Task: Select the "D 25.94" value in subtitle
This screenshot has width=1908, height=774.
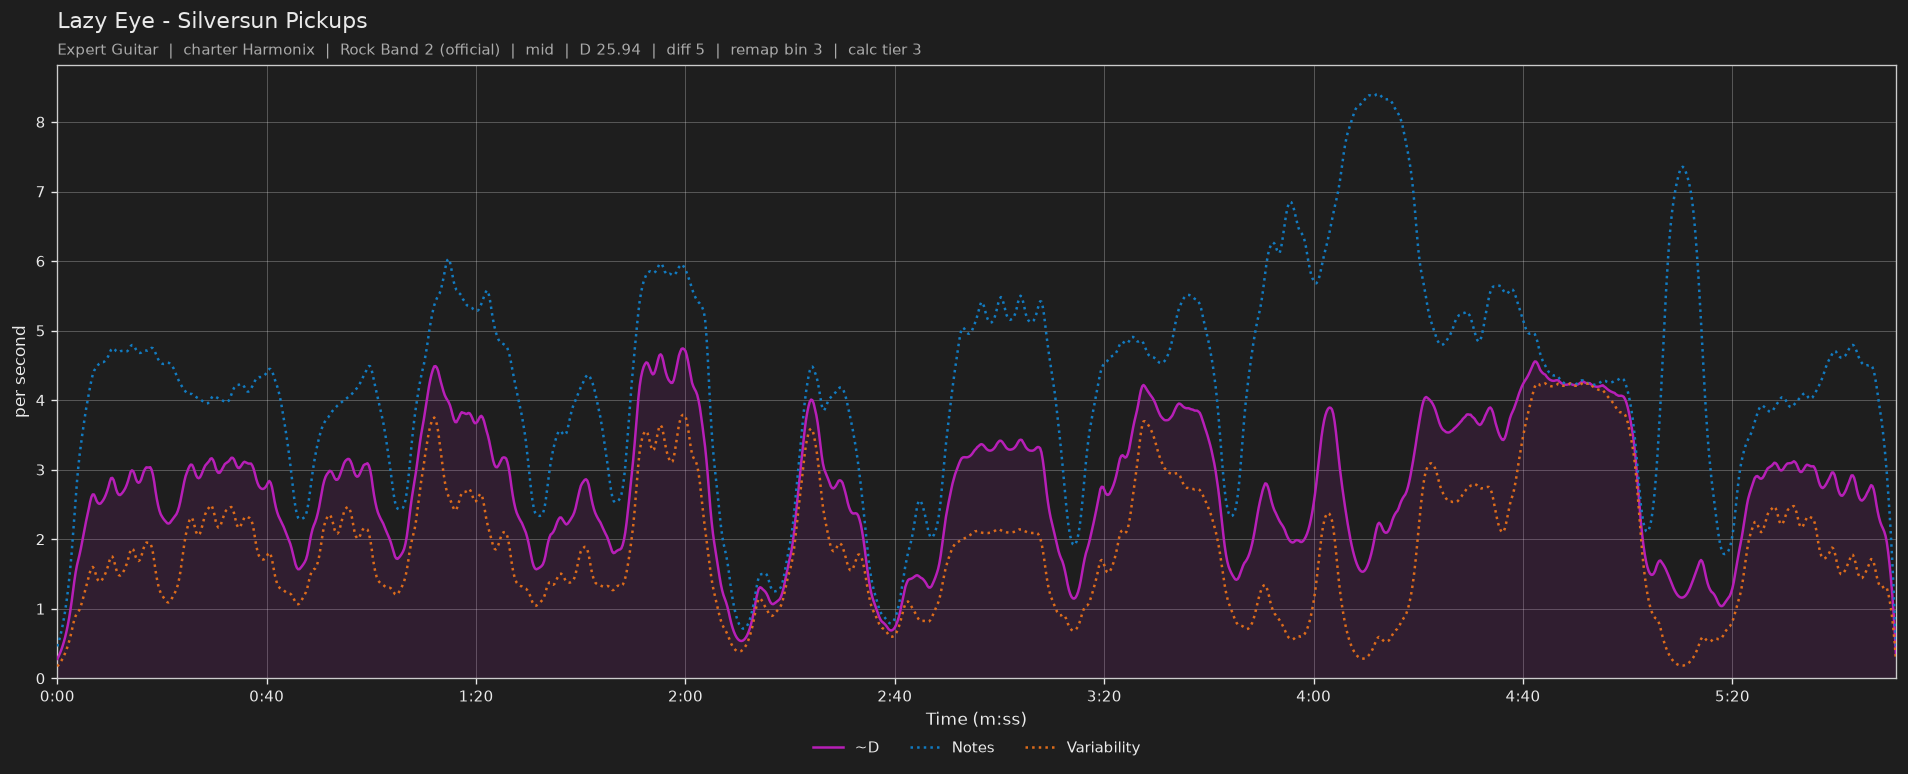Action: (x=610, y=50)
